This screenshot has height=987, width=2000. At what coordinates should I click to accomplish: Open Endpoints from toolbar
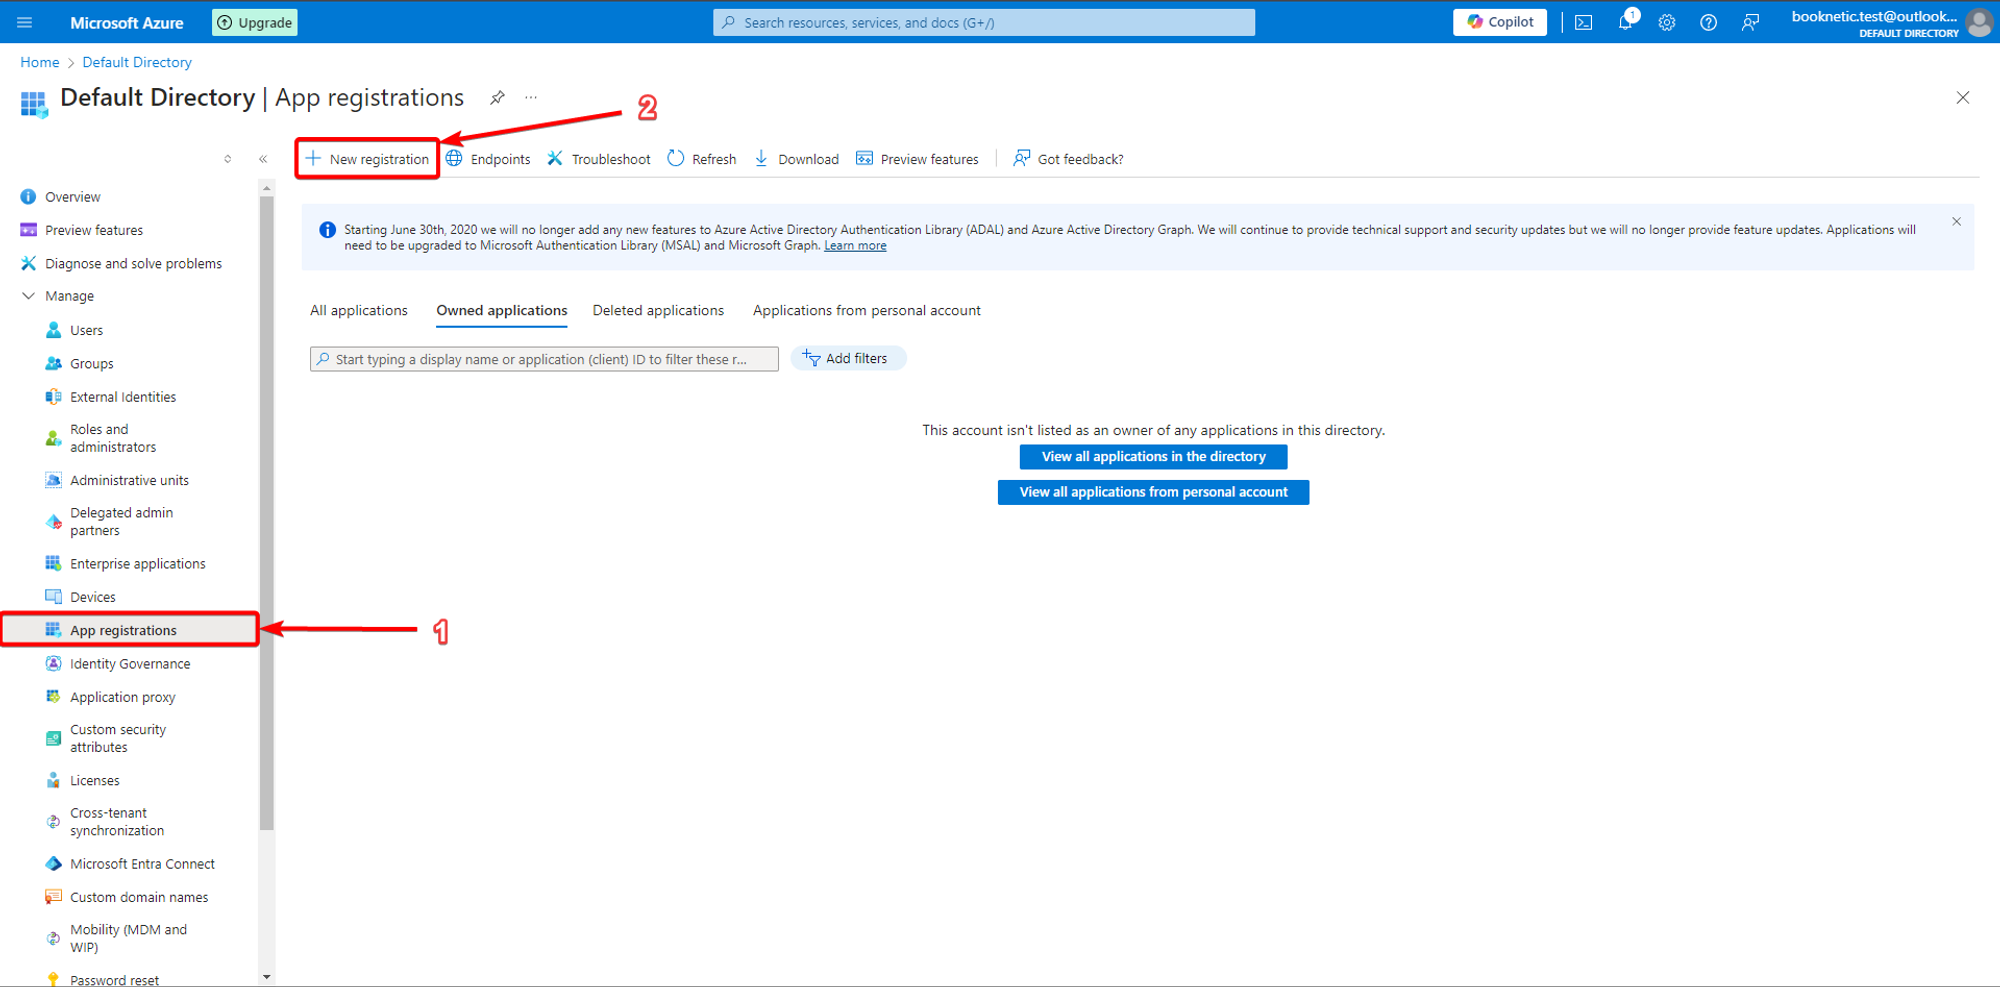488,159
